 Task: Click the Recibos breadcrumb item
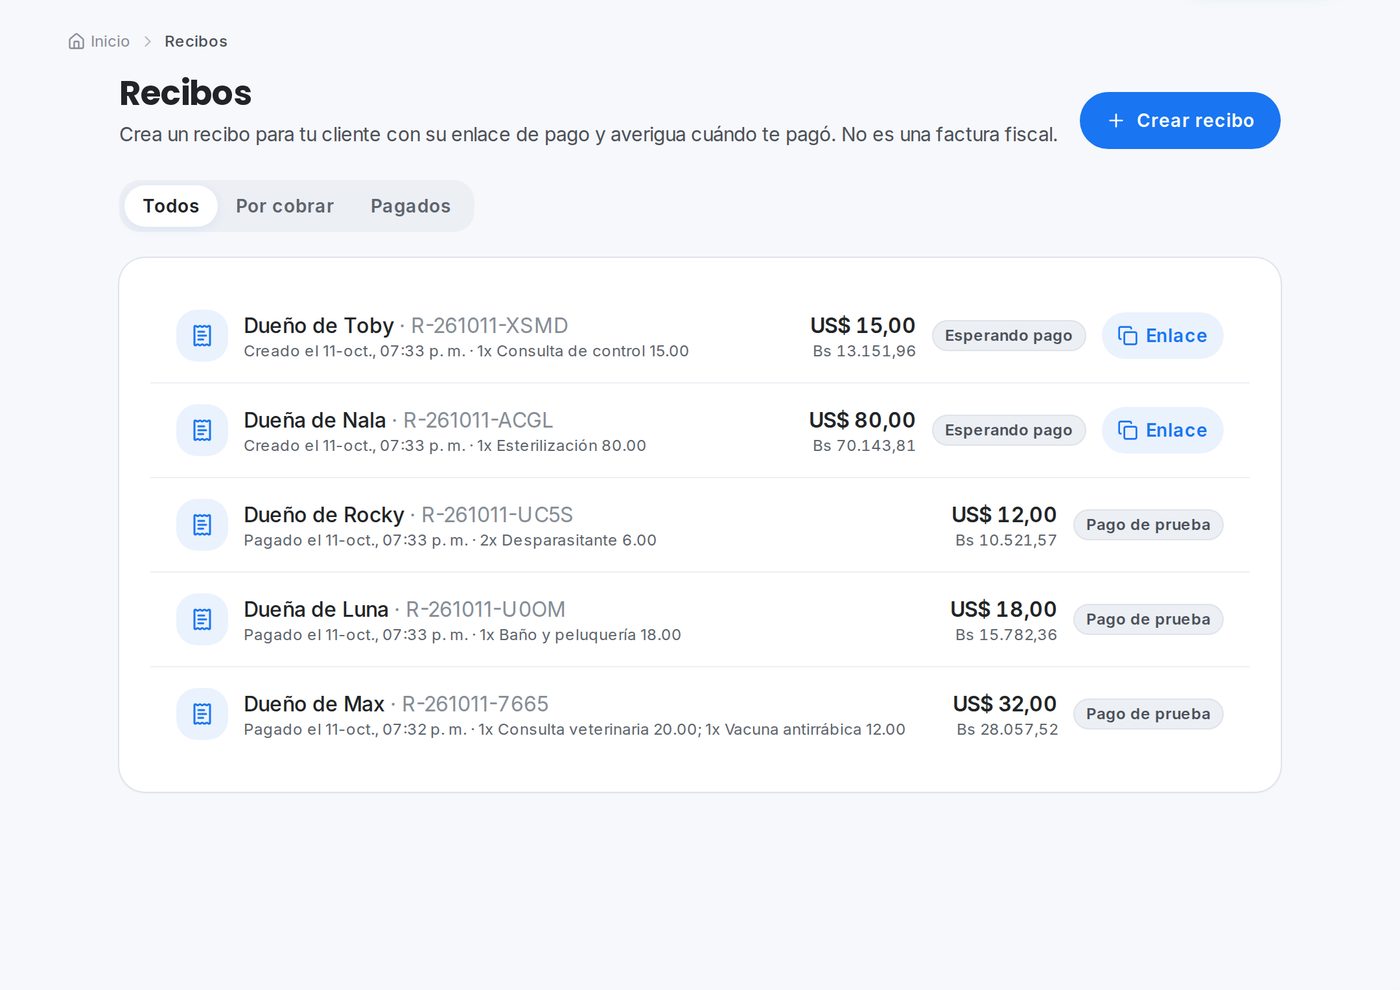coord(196,41)
